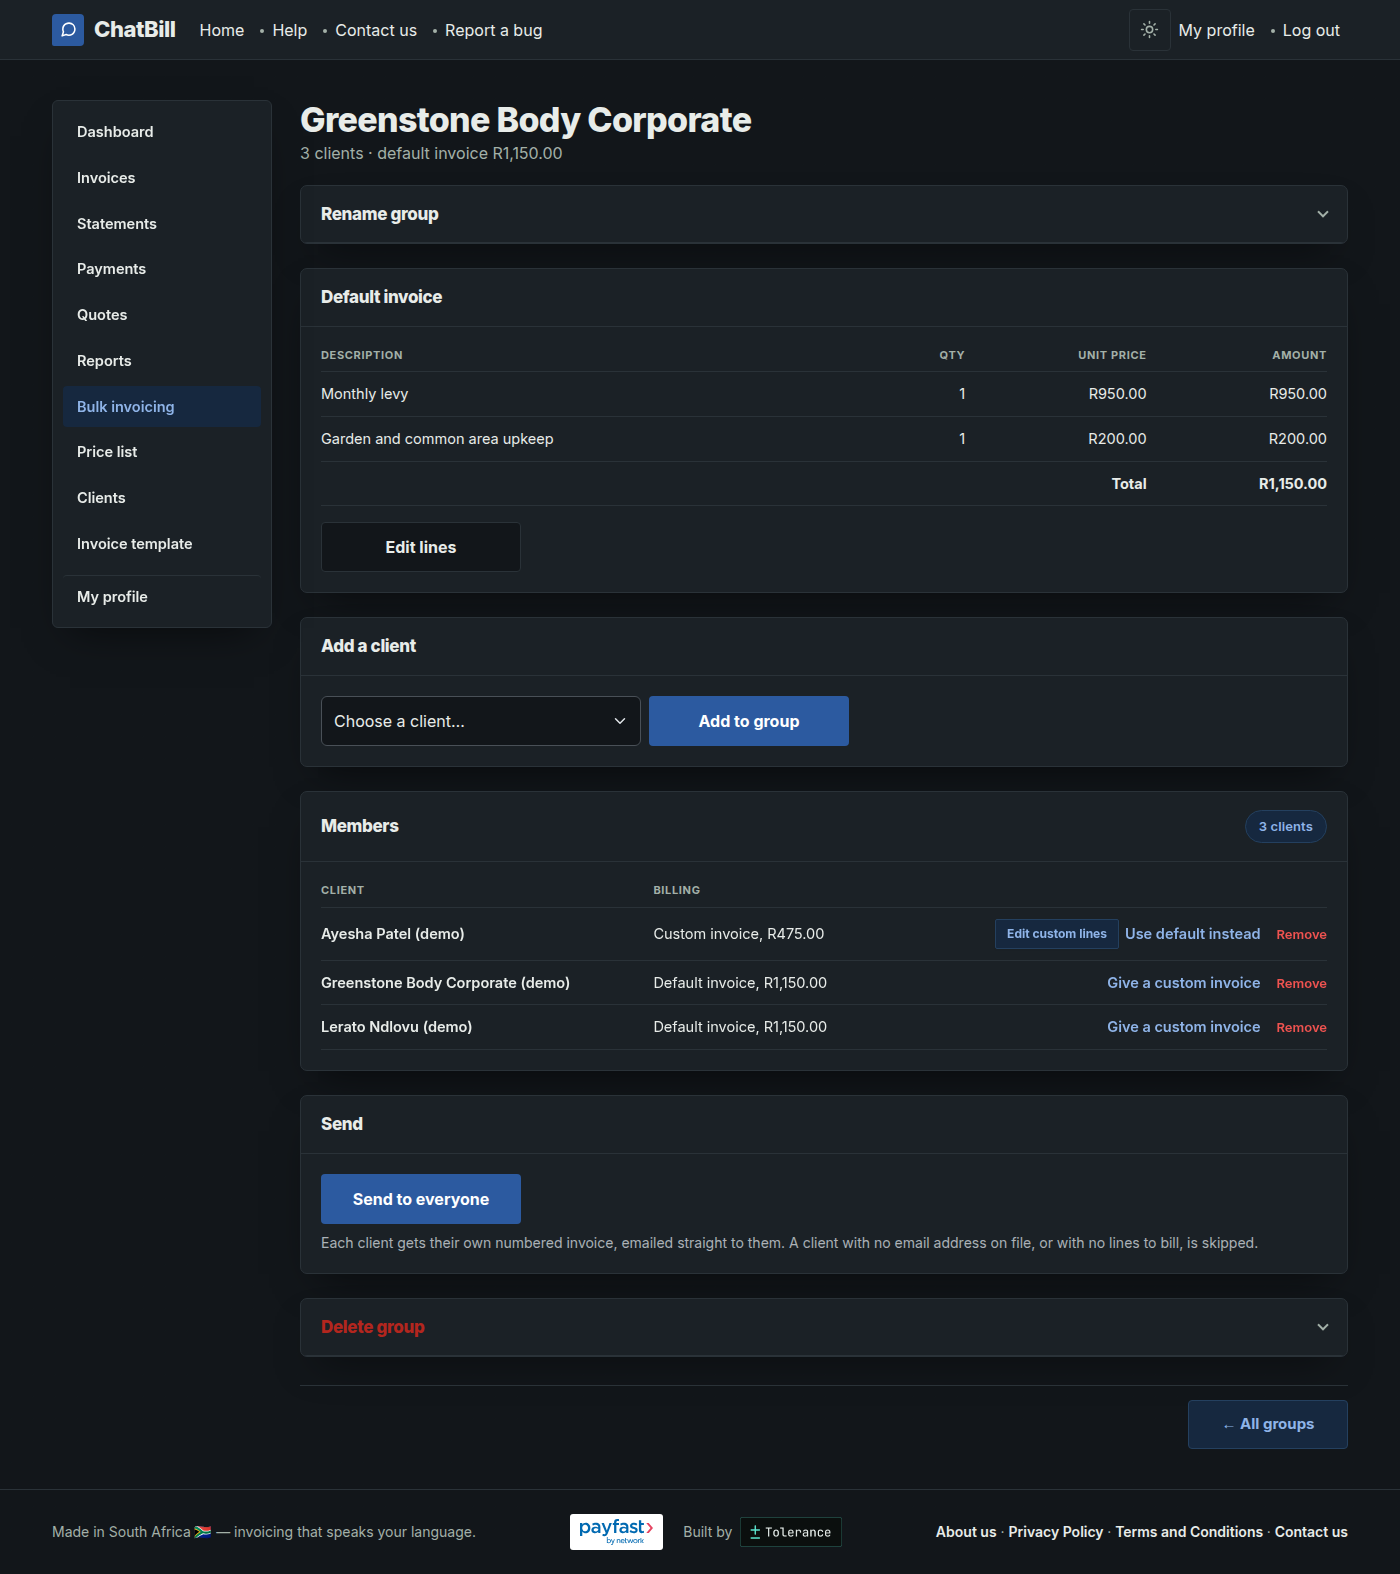Click the Payfast badge in the footer

[616, 1532]
